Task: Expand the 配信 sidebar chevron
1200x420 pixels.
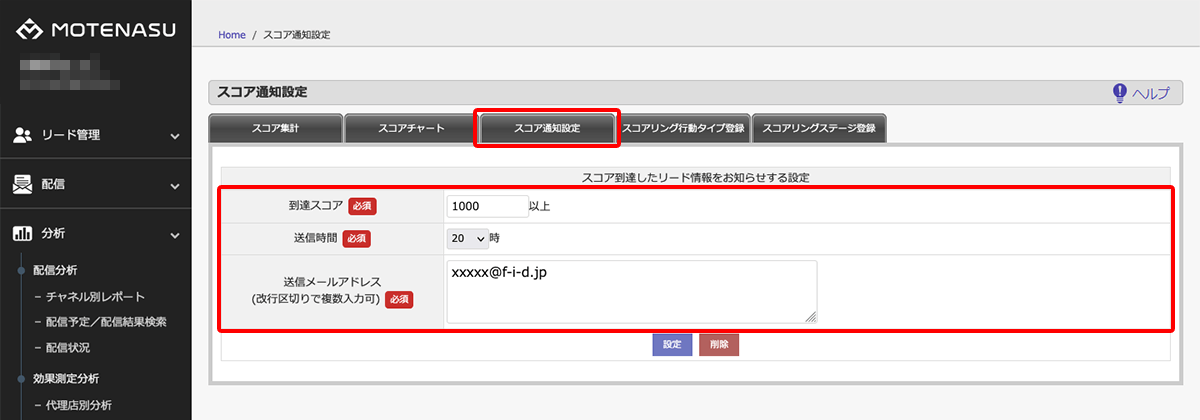Action: click(x=175, y=185)
